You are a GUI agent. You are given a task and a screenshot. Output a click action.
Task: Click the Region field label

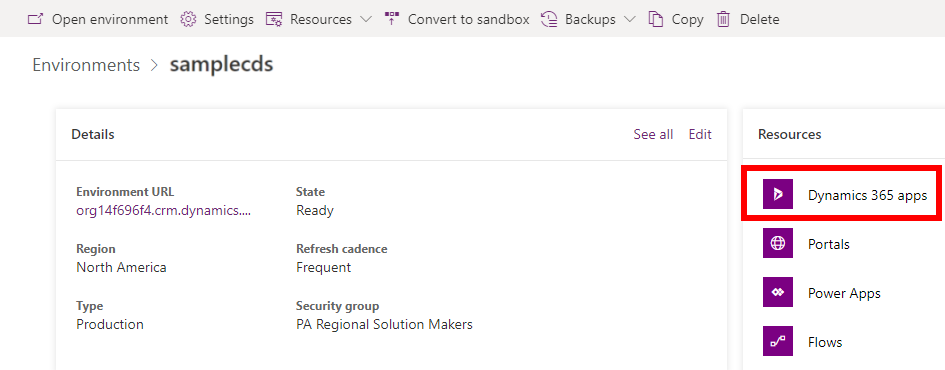click(x=96, y=249)
